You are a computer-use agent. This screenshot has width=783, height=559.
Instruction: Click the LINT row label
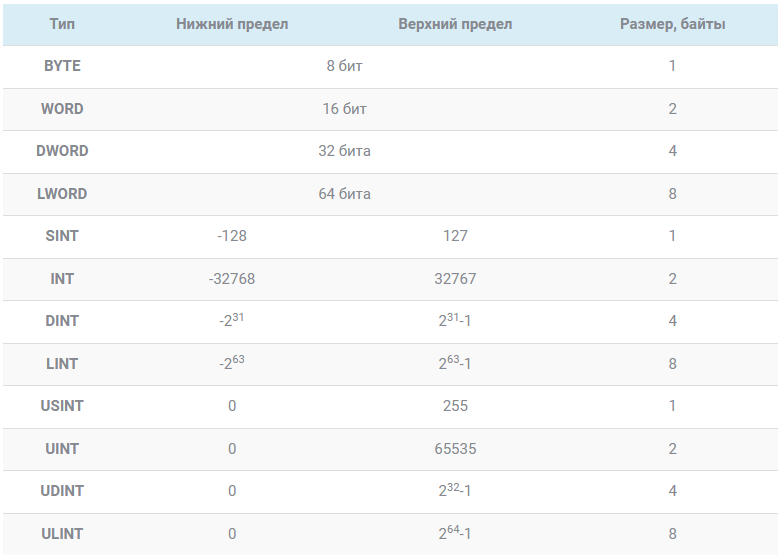tap(62, 364)
